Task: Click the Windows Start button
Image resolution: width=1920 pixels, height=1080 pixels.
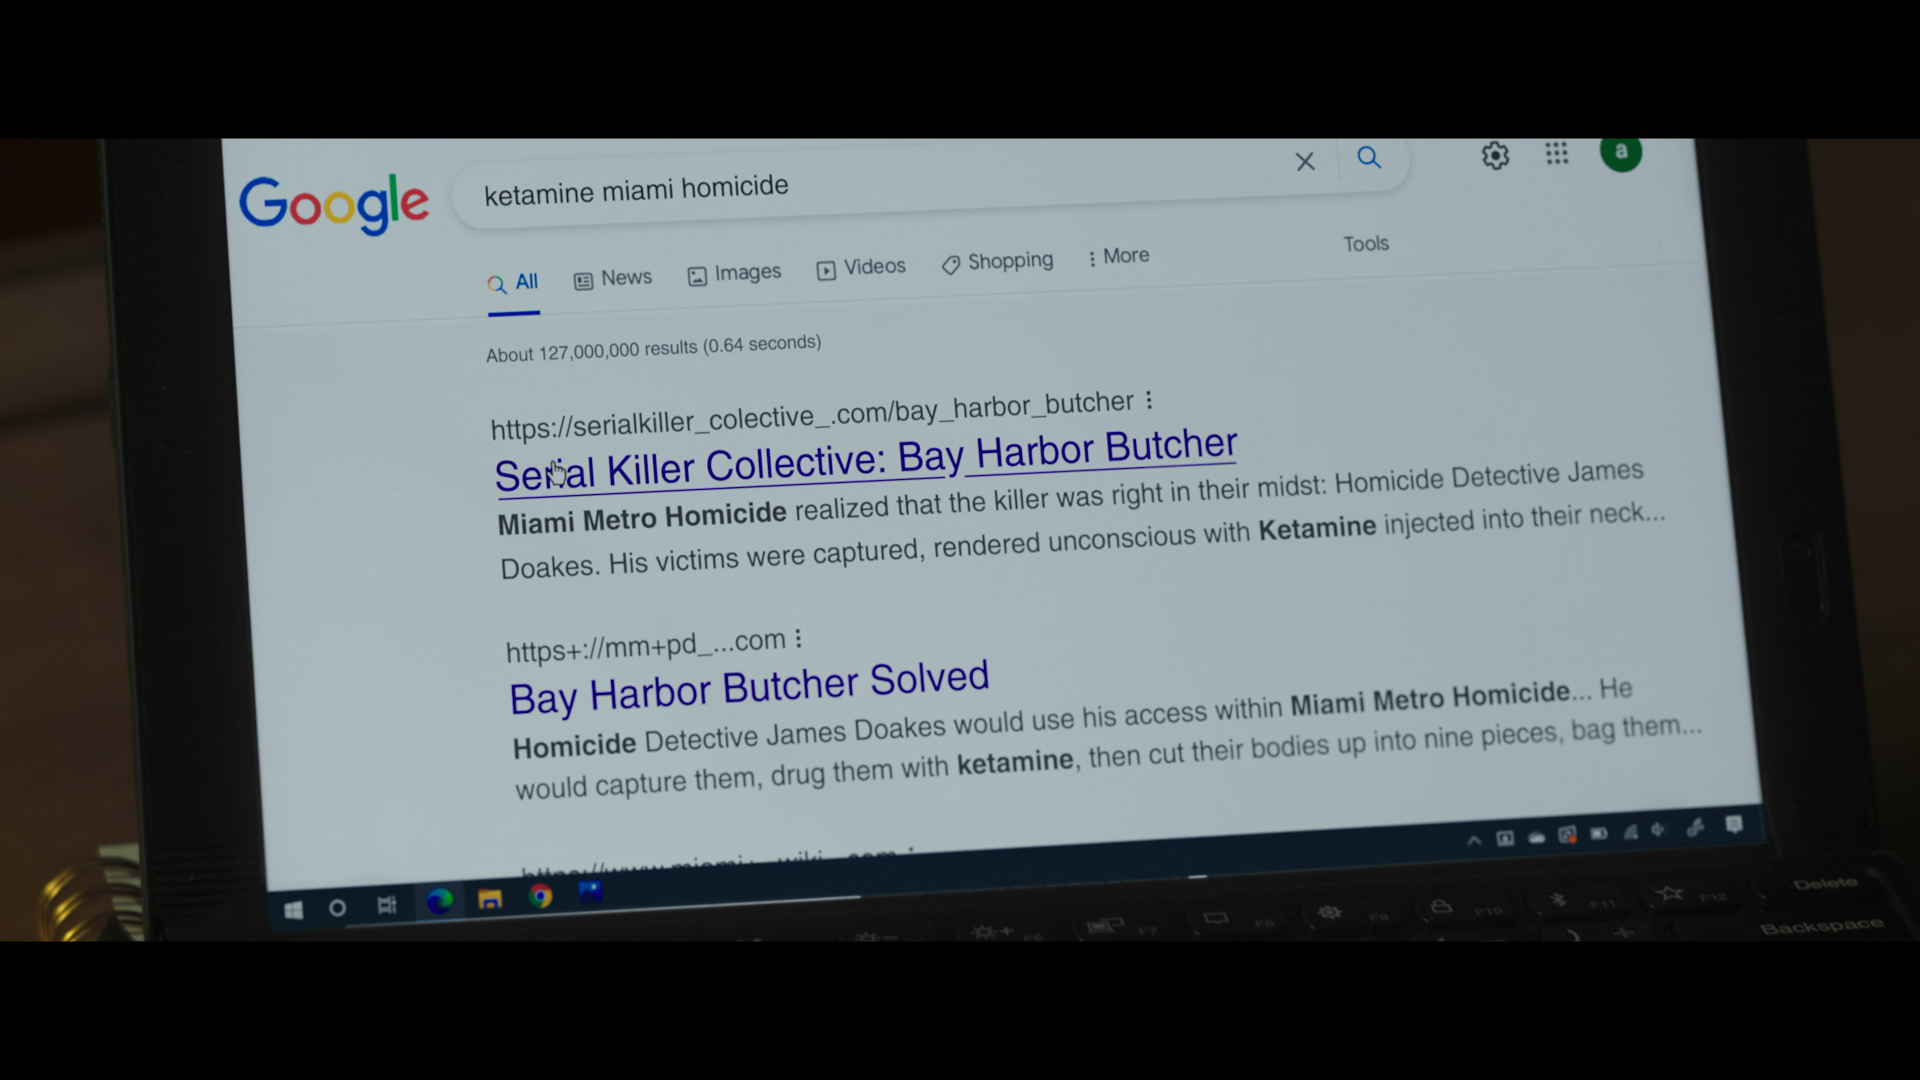Action: 293,910
